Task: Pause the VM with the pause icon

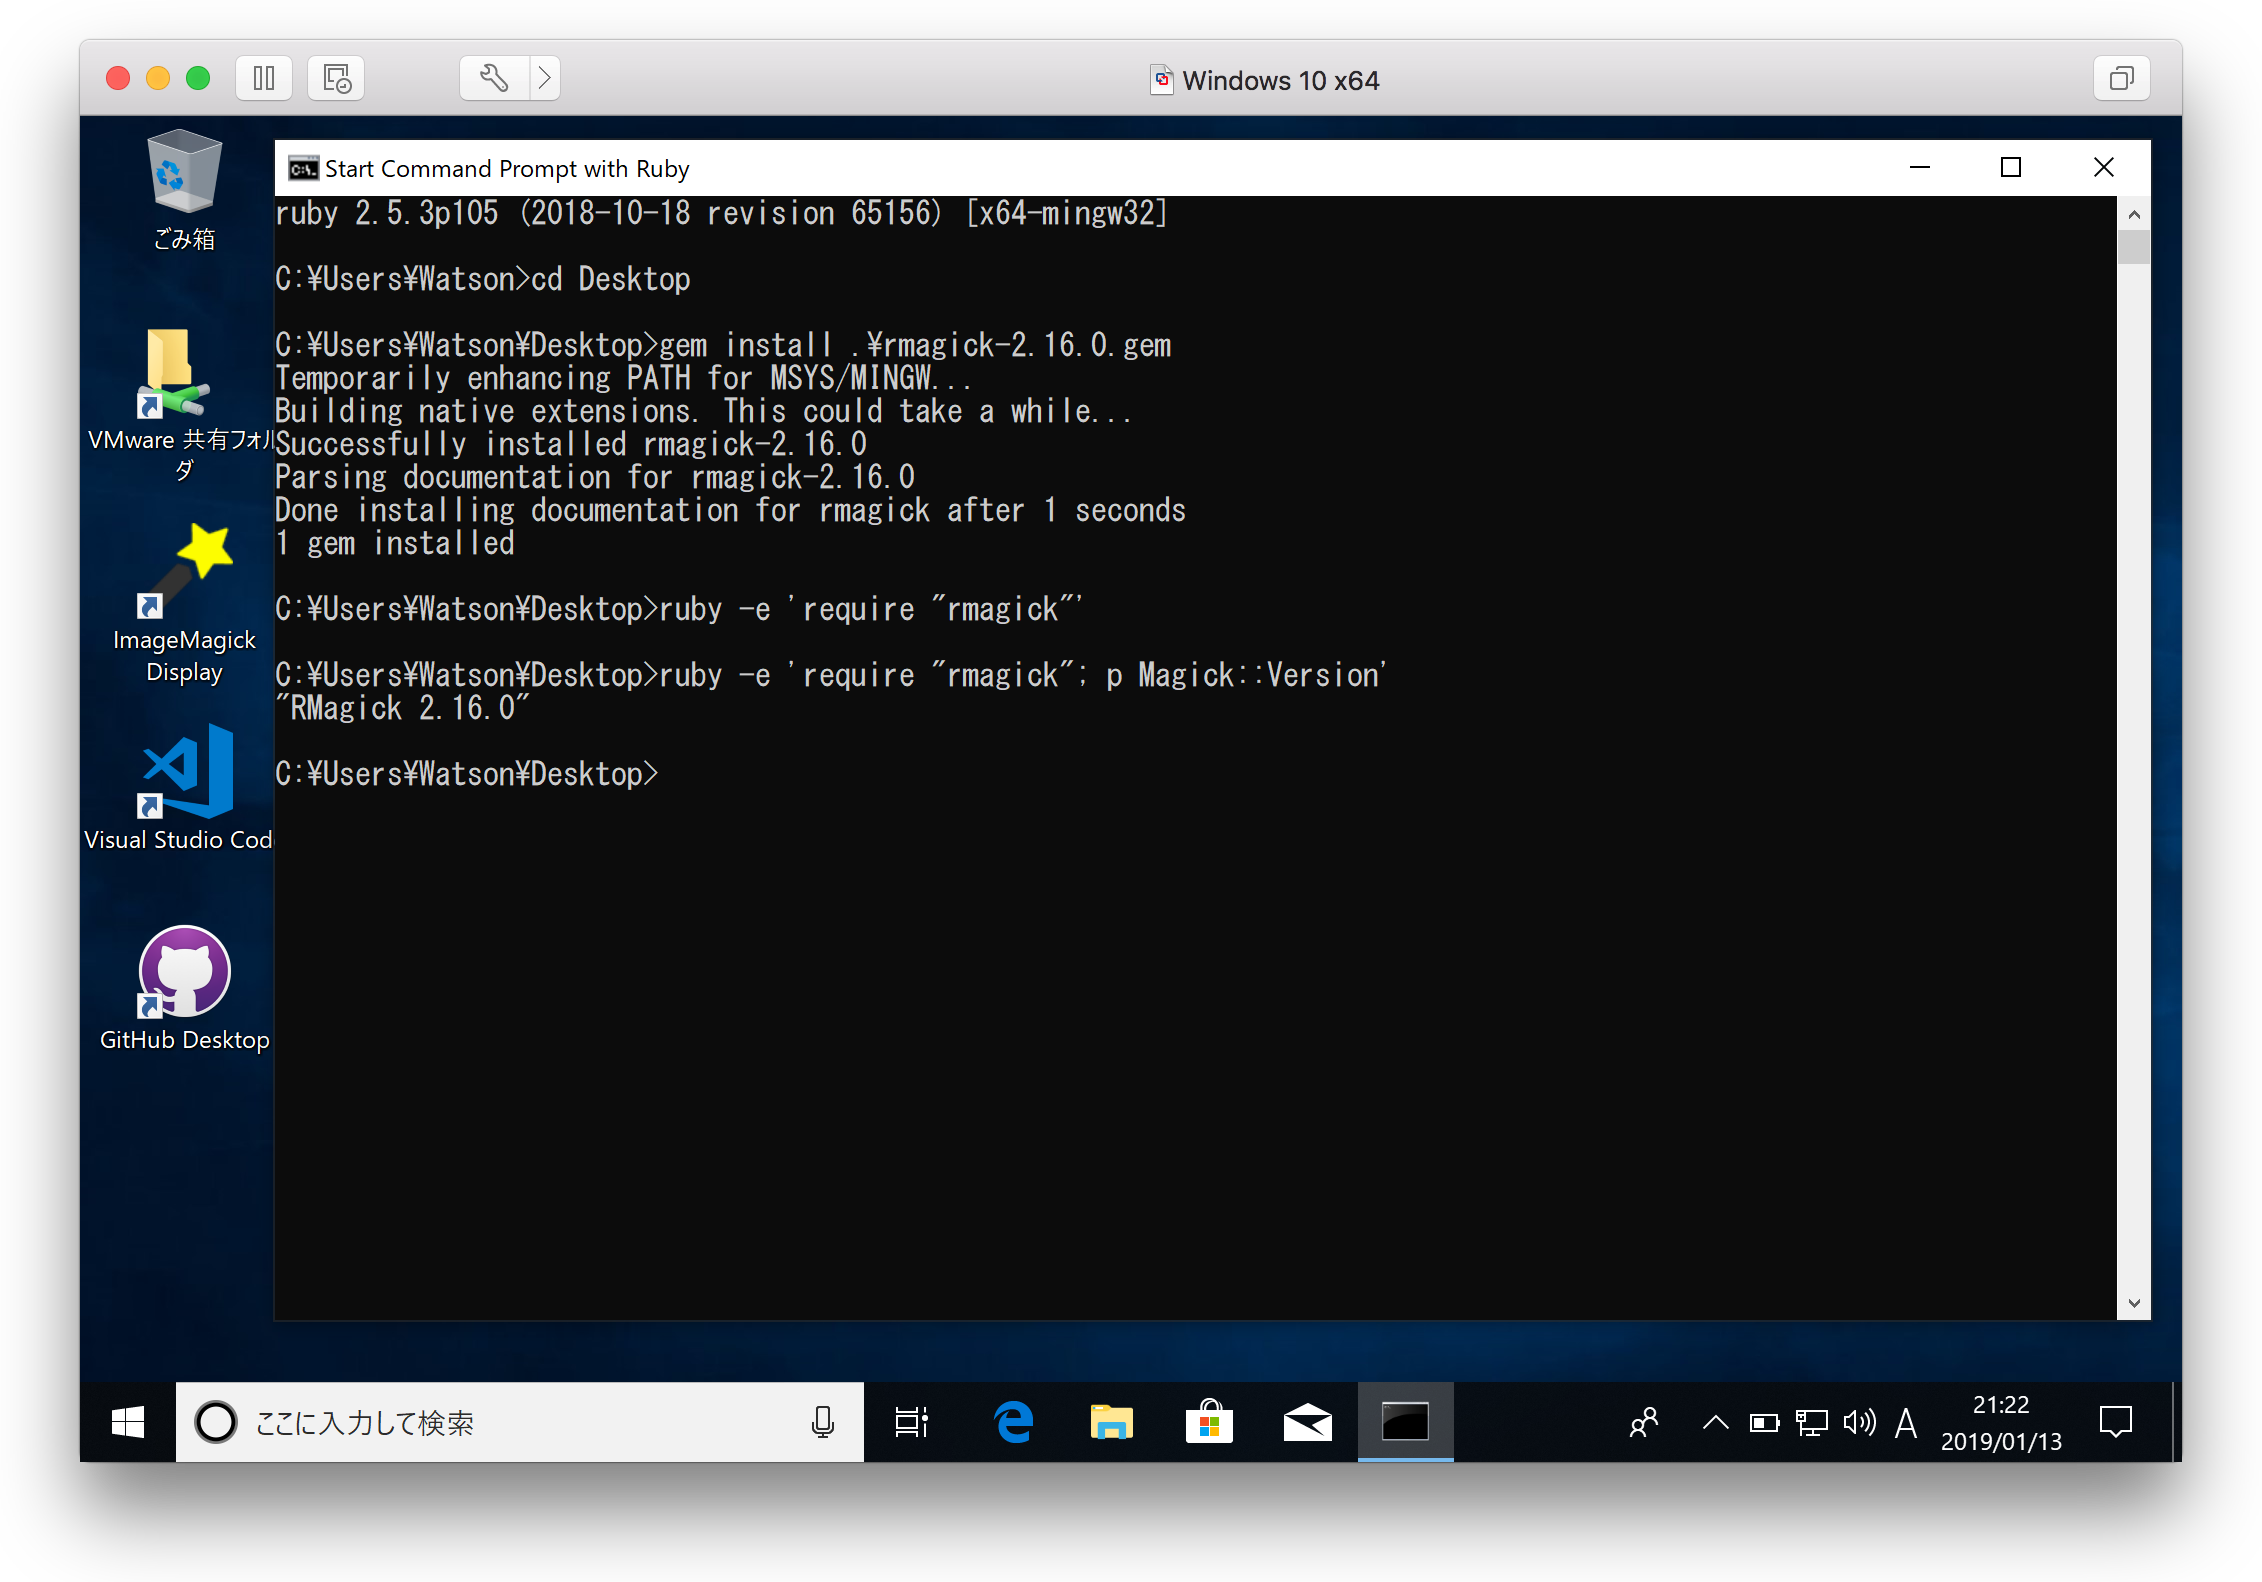Action: pos(264,78)
